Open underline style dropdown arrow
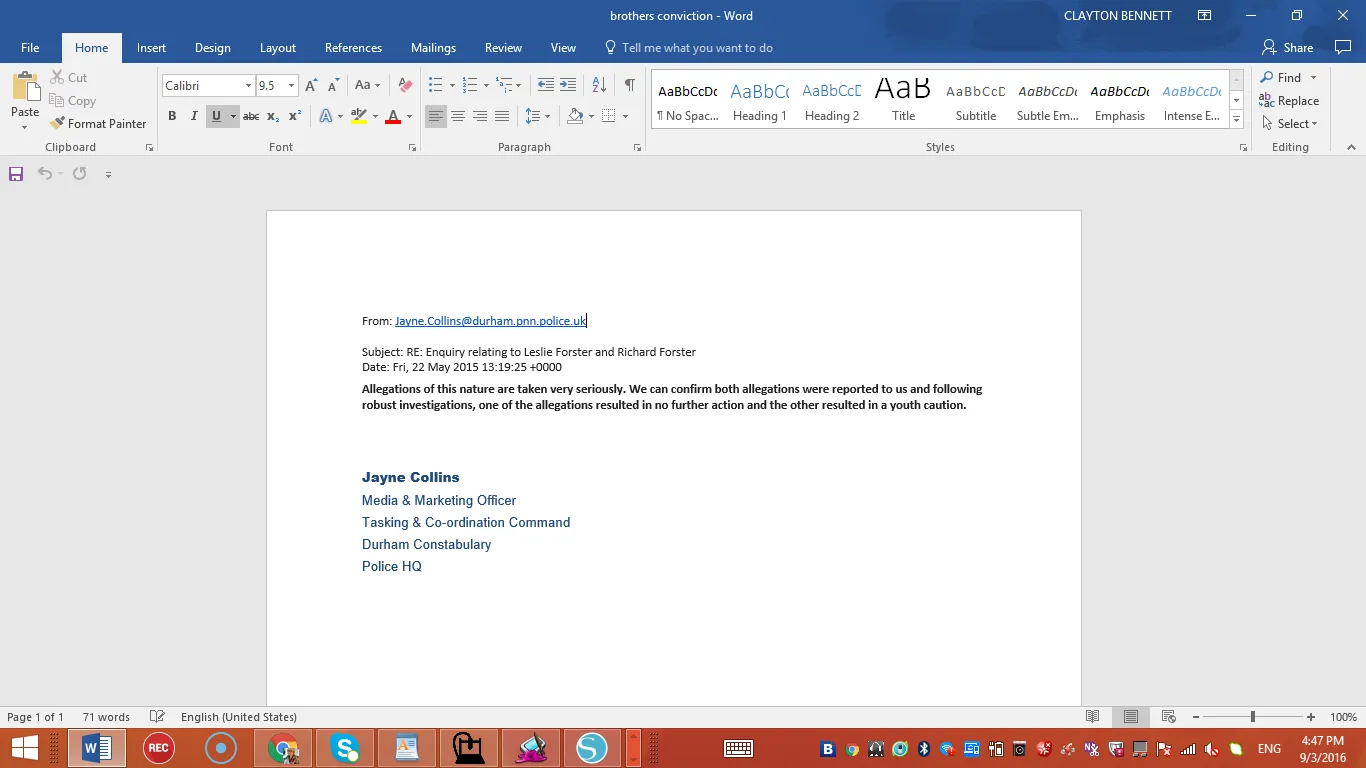This screenshot has width=1366, height=768. pos(233,116)
